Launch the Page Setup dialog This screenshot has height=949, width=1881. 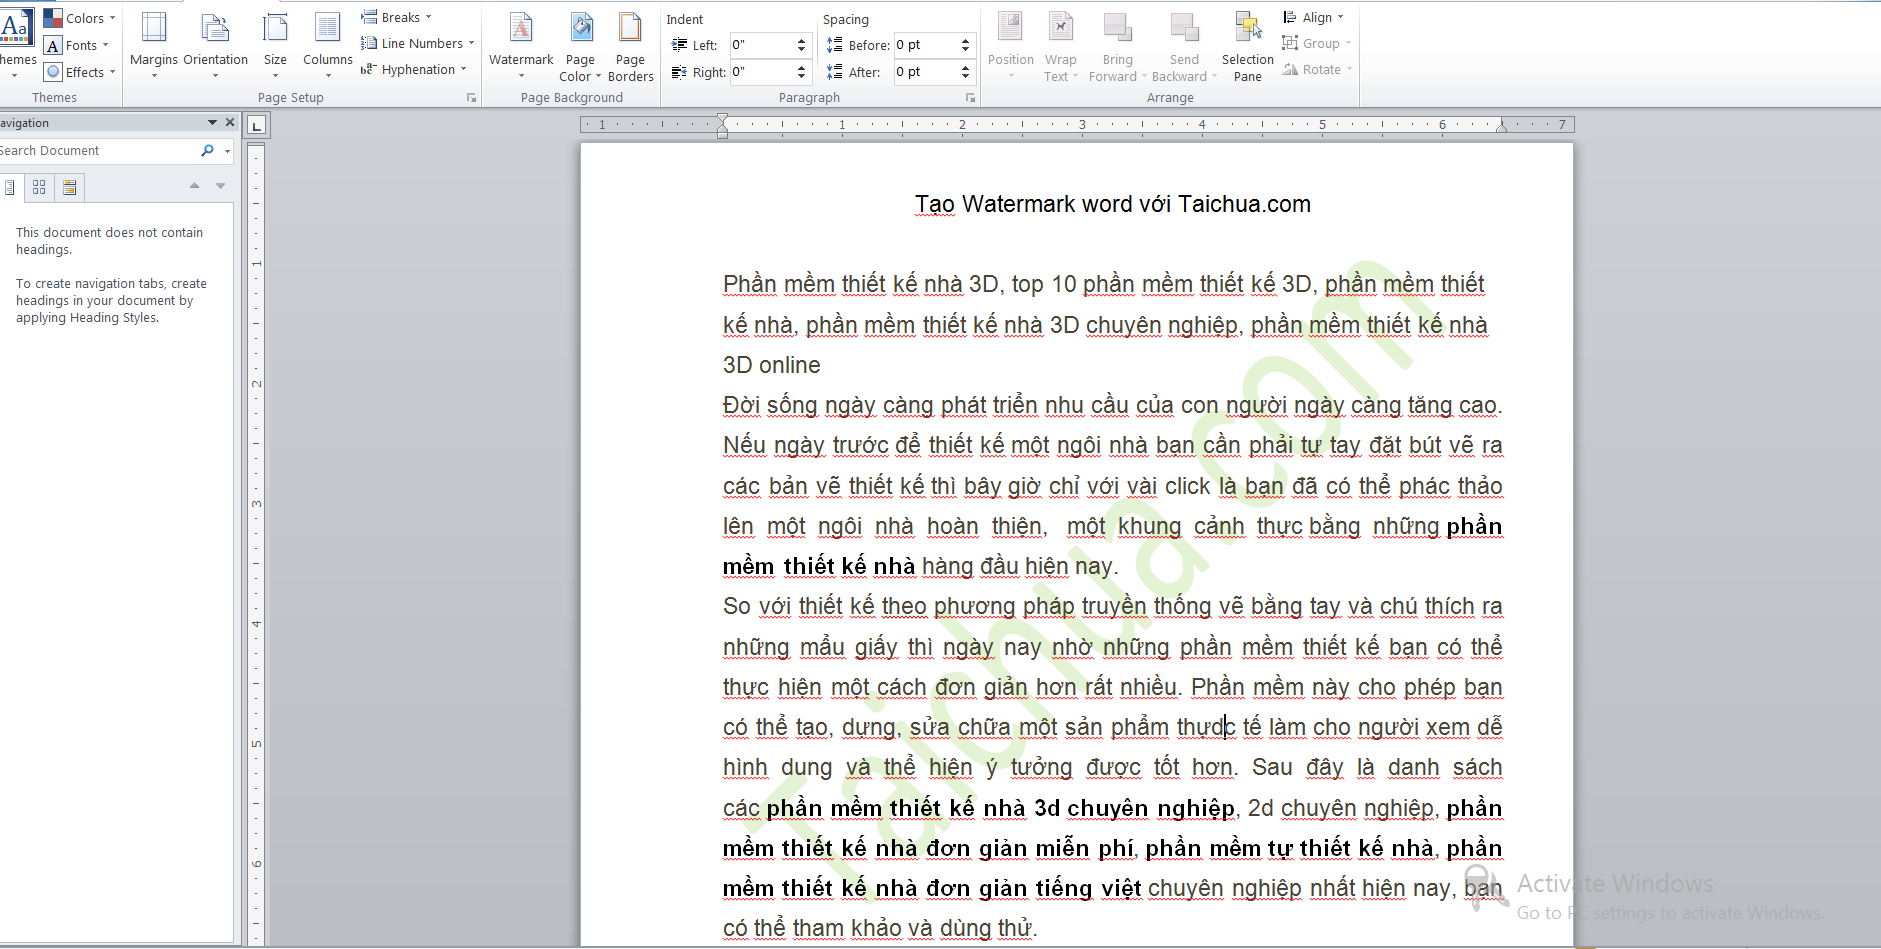click(471, 98)
